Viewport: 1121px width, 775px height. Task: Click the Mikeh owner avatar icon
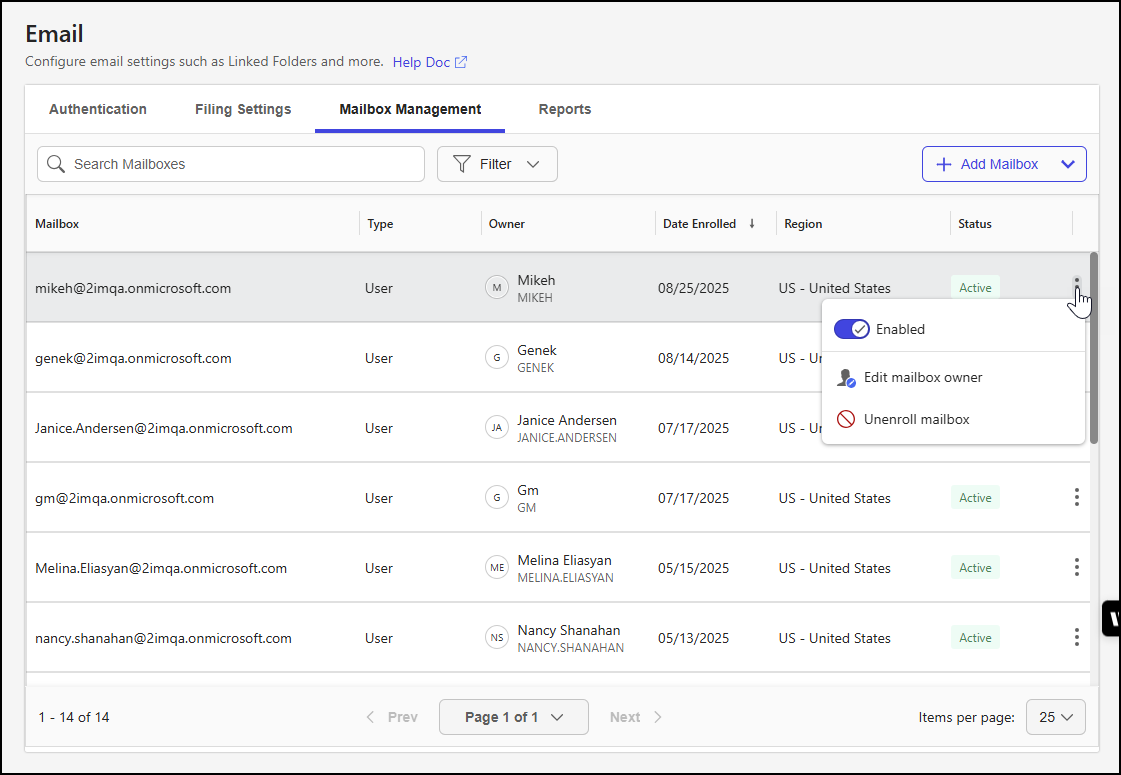click(496, 288)
